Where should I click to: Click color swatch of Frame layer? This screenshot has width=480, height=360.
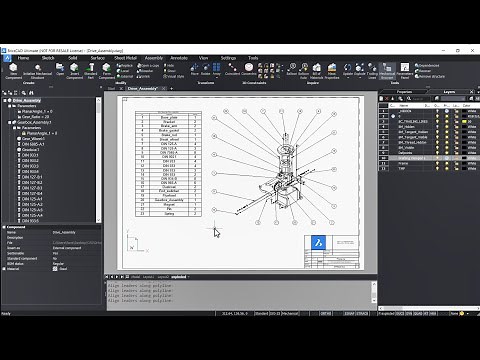465,163
